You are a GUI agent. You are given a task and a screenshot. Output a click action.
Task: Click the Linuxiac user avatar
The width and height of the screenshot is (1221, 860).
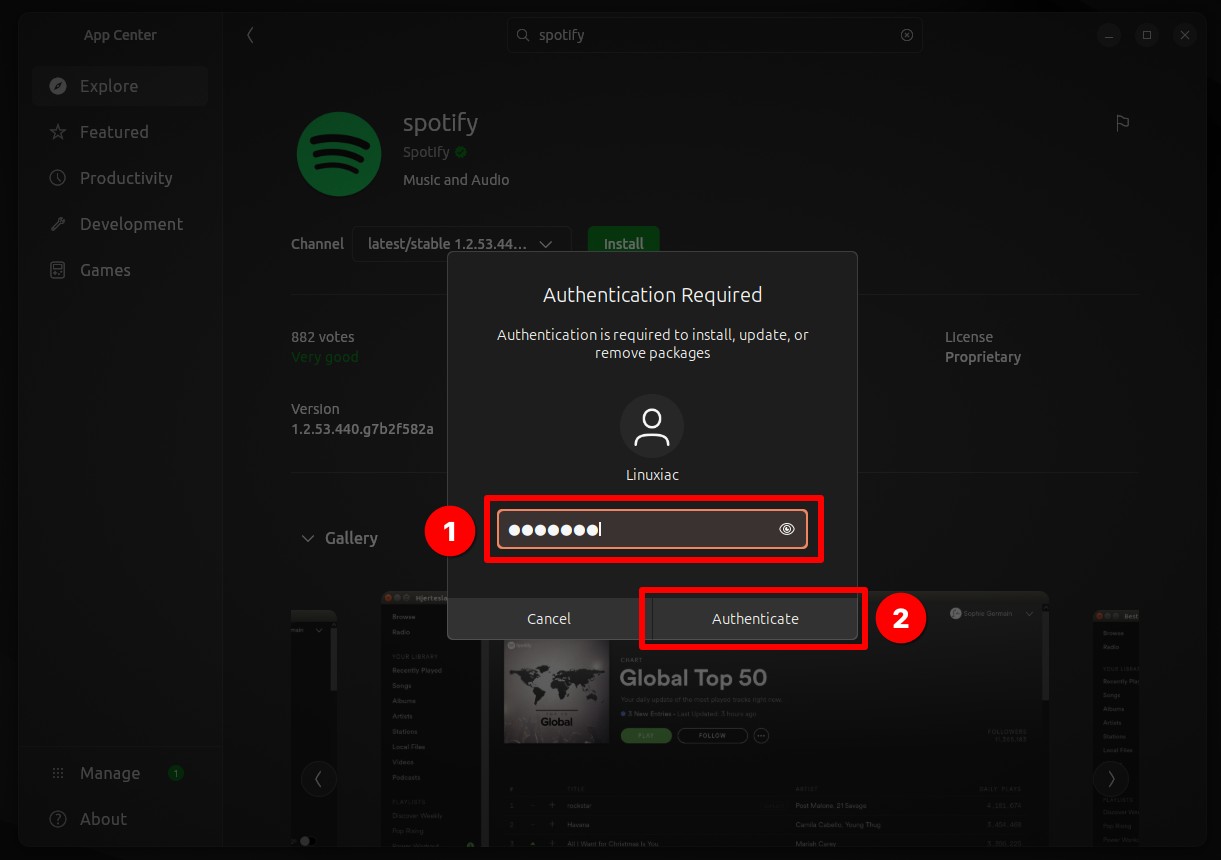pos(652,426)
